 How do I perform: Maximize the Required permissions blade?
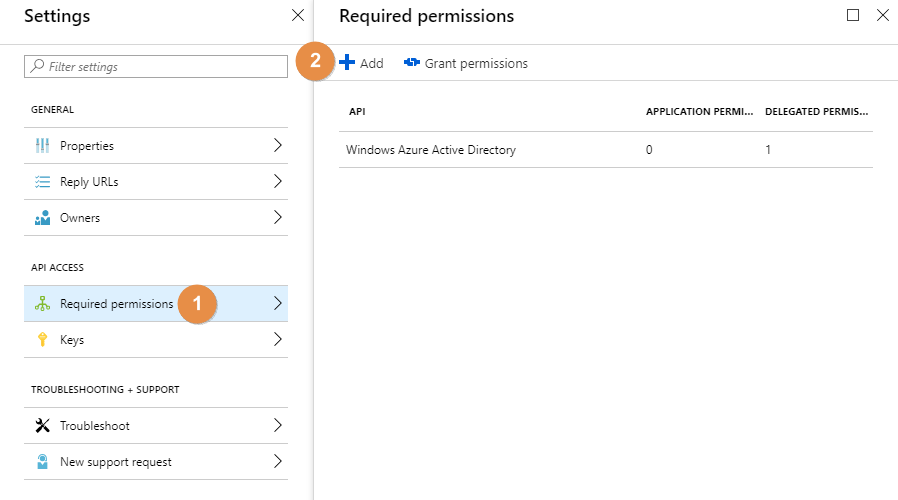(853, 15)
